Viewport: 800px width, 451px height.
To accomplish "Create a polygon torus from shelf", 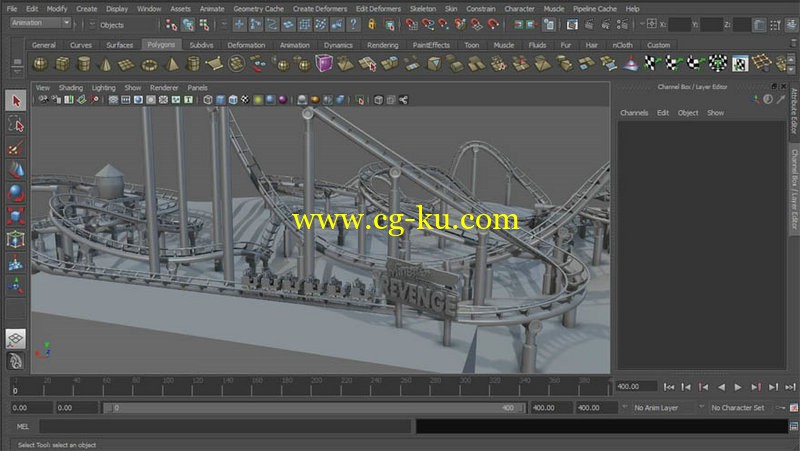I will point(149,64).
